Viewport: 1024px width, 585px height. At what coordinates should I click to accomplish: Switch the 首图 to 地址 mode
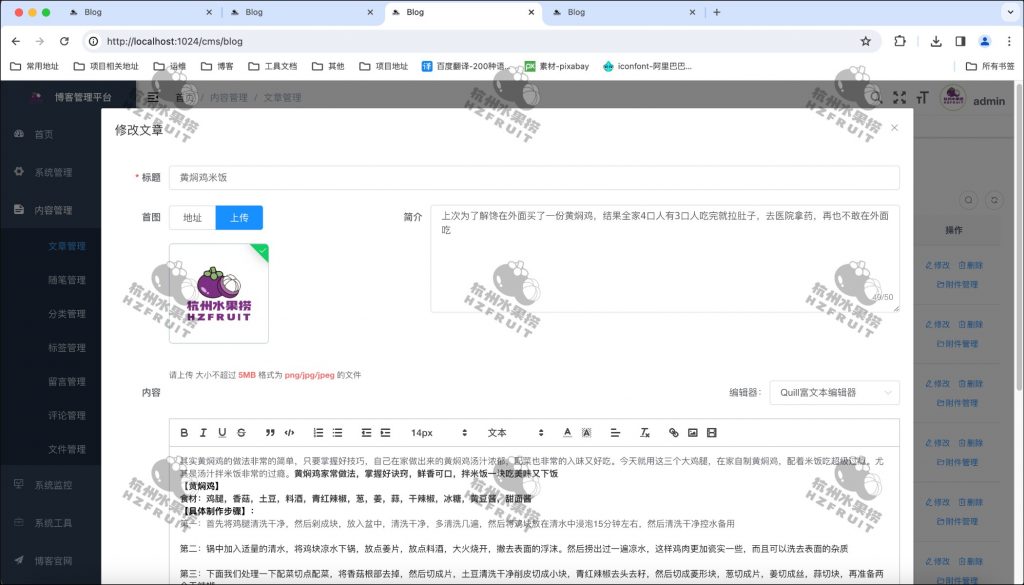191,217
